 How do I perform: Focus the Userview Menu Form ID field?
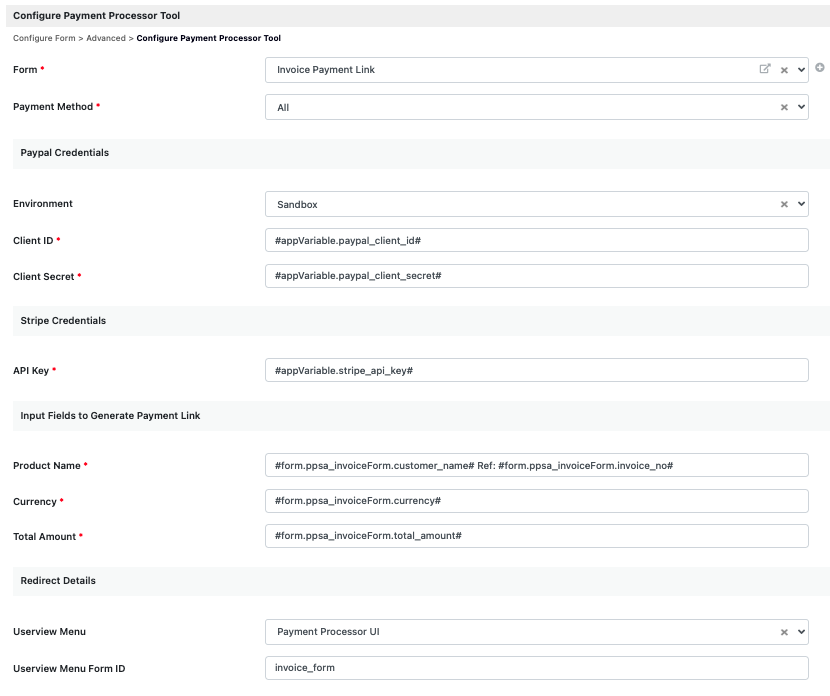[x=536, y=668]
